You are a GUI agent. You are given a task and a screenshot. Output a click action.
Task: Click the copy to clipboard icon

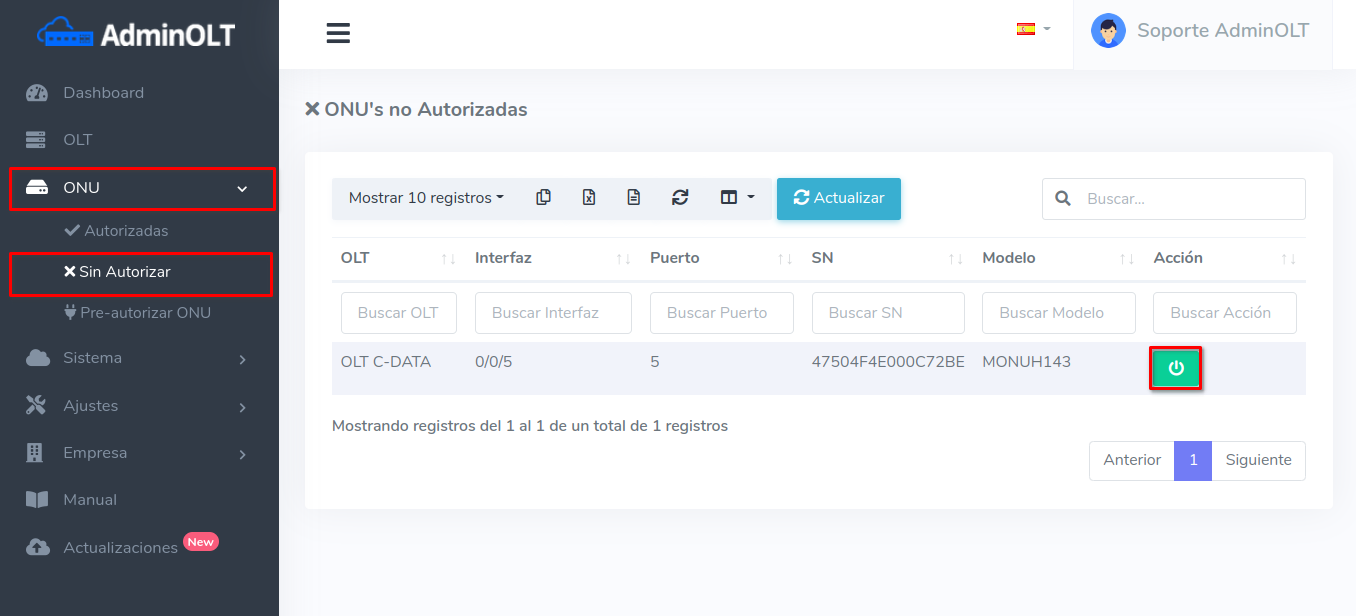point(543,198)
